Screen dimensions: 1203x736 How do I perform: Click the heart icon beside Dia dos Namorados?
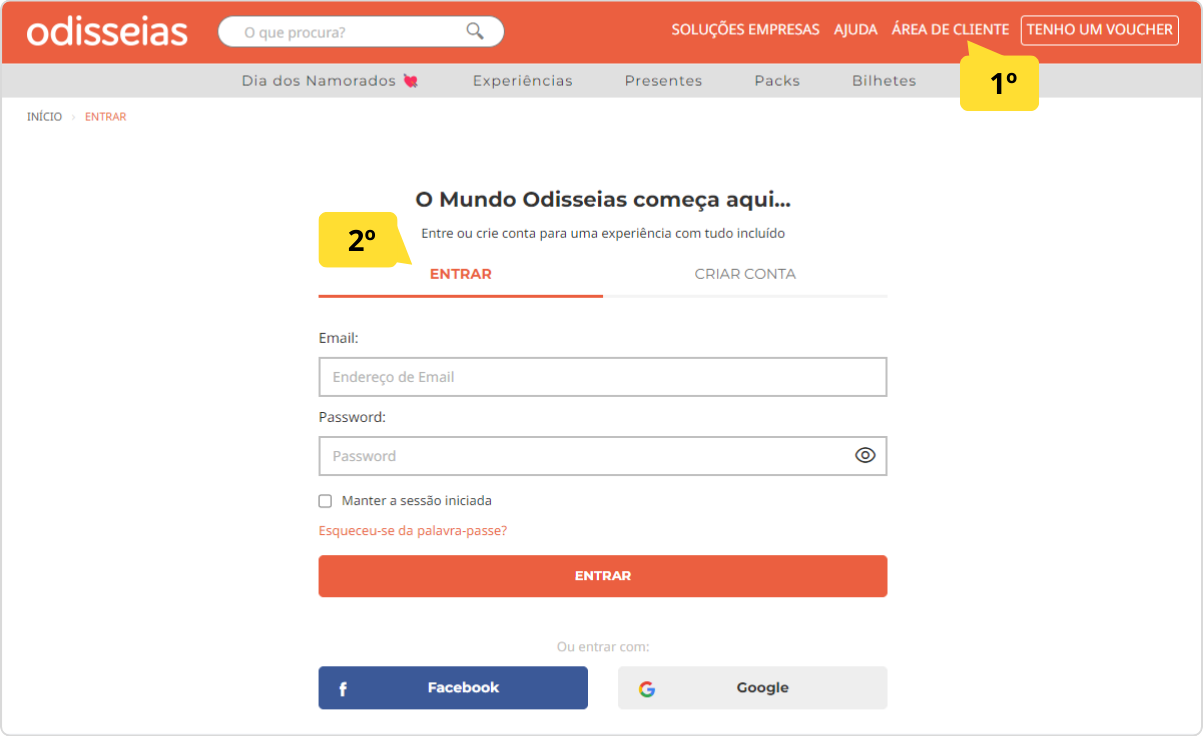coord(410,81)
